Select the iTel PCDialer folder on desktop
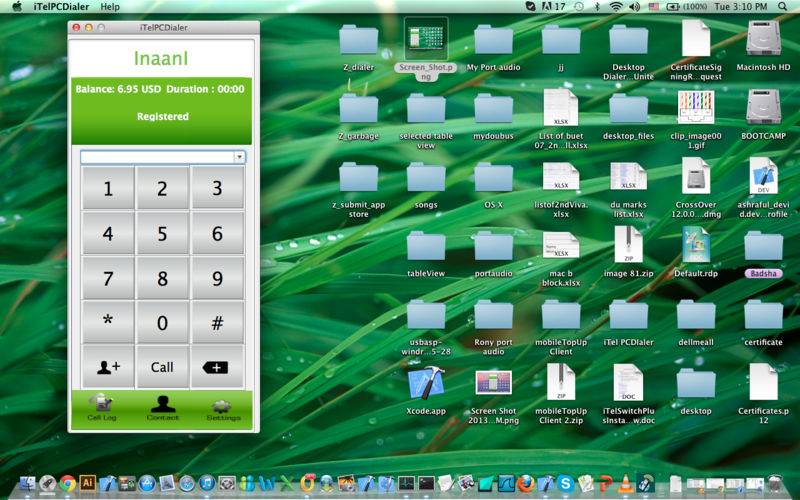 (628, 316)
